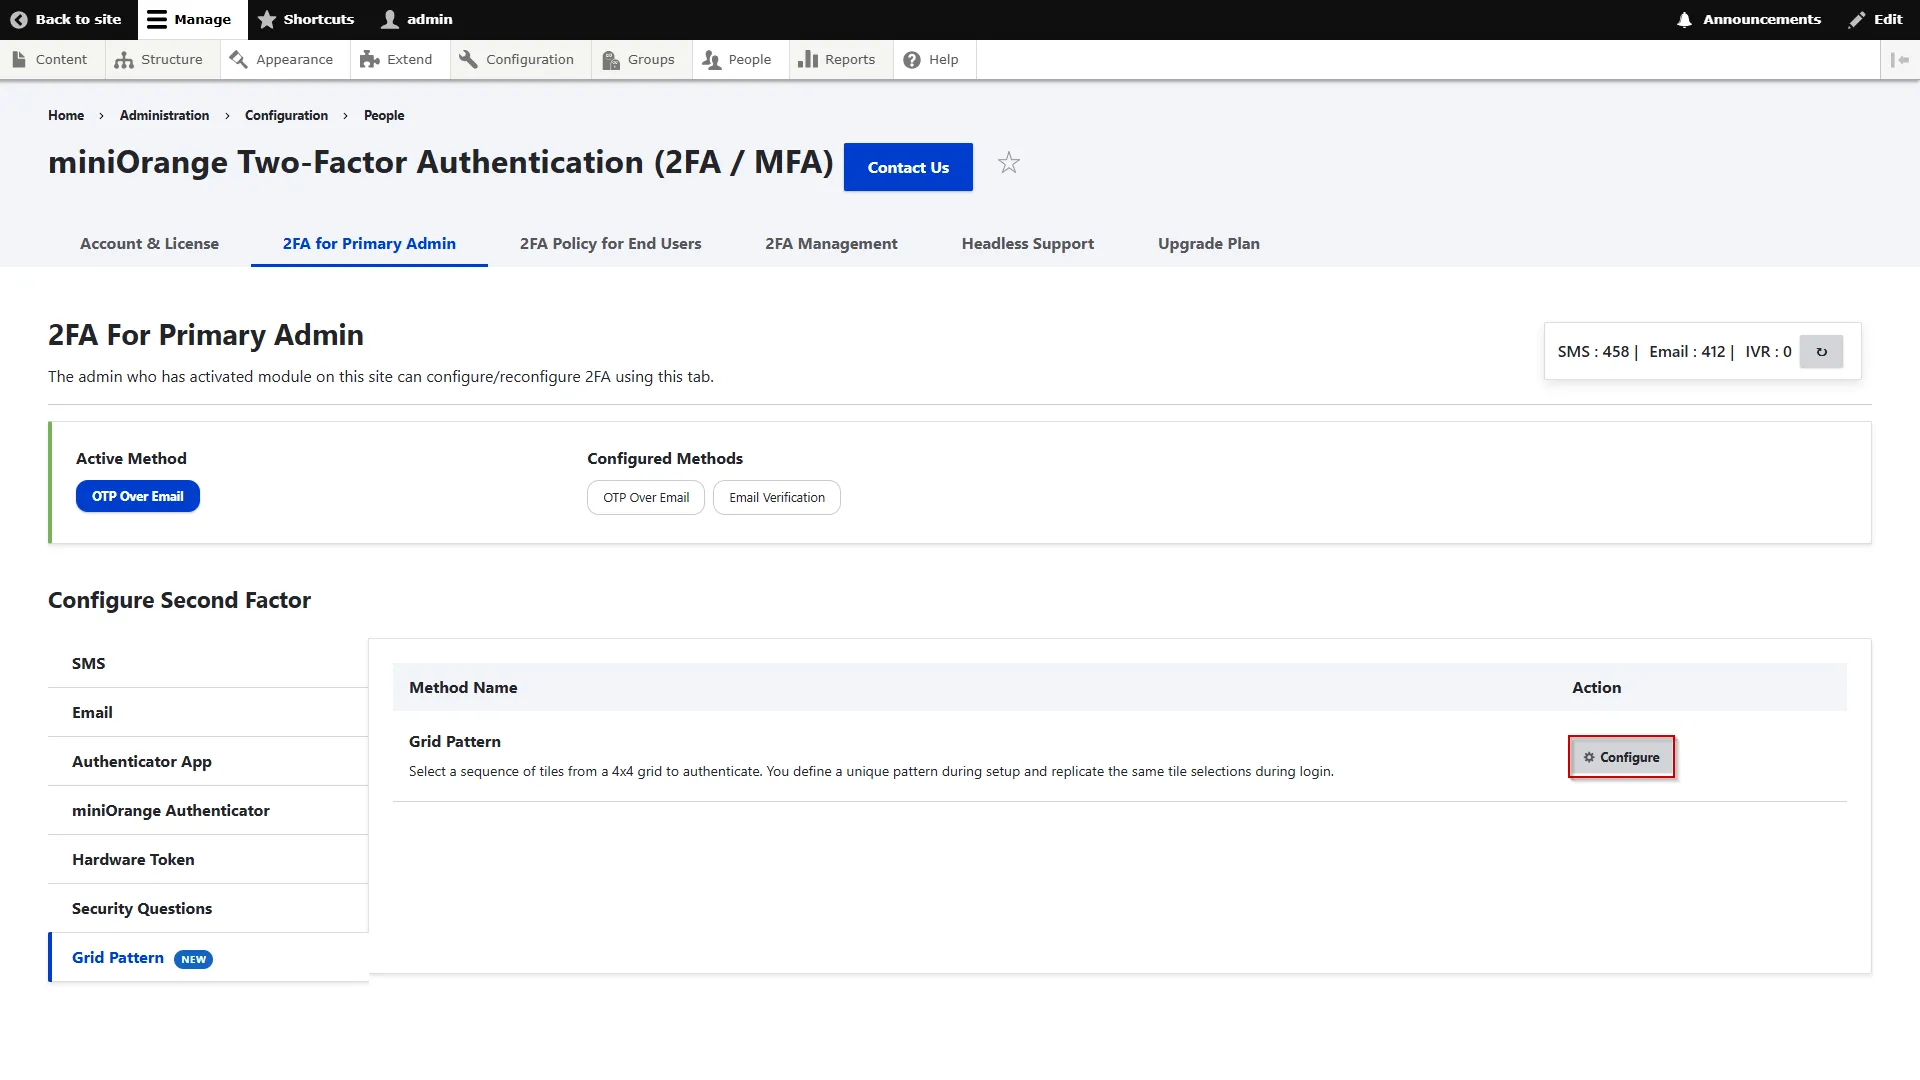Open Configuration via the wrench icon
Image resolution: width=1920 pixels, height=1080 pixels.
(x=468, y=60)
